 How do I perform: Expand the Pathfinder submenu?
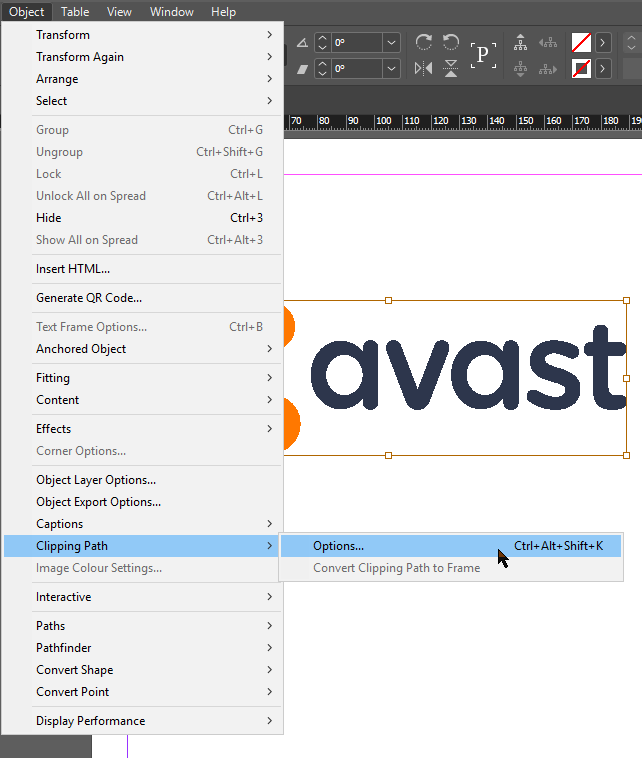tap(142, 648)
